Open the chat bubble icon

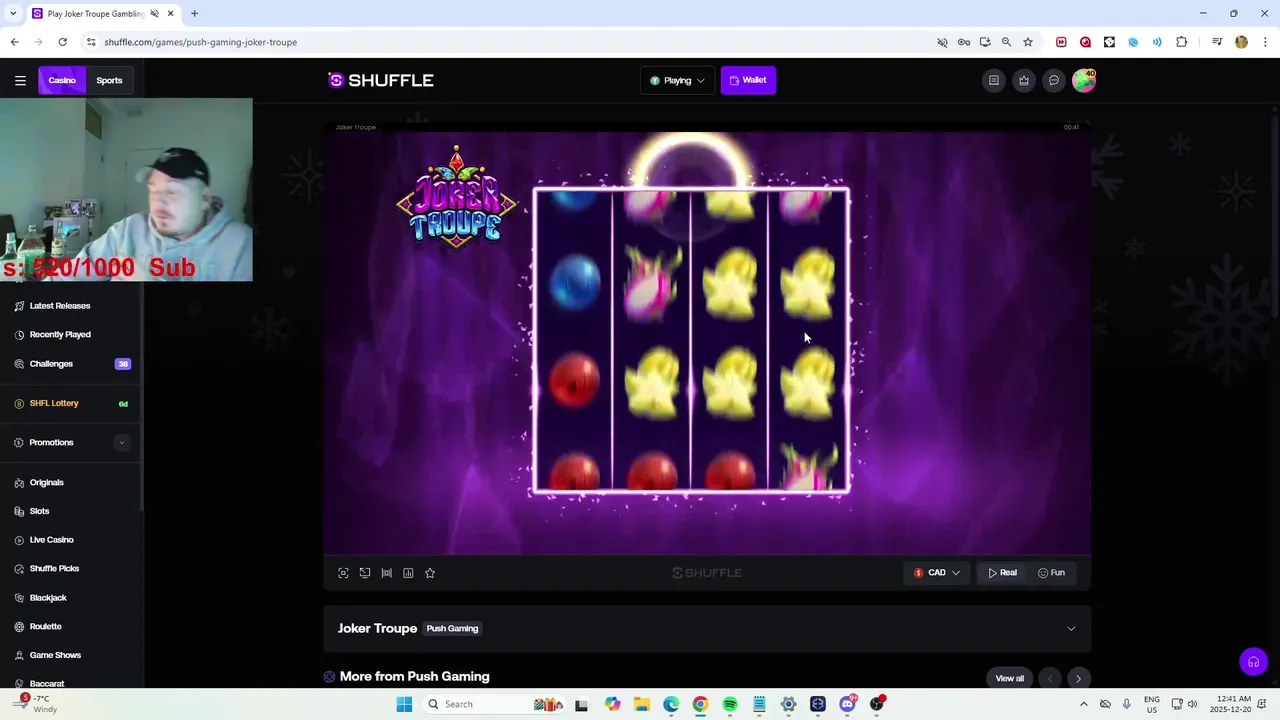click(x=1053, y=80)
